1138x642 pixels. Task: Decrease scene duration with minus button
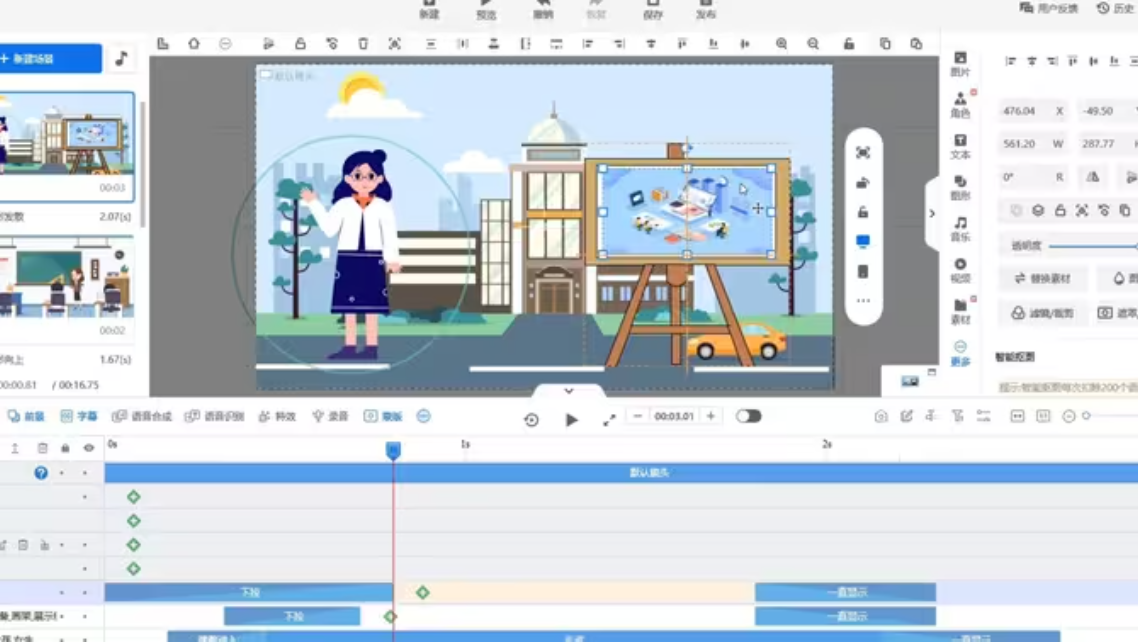coord(637,416)
